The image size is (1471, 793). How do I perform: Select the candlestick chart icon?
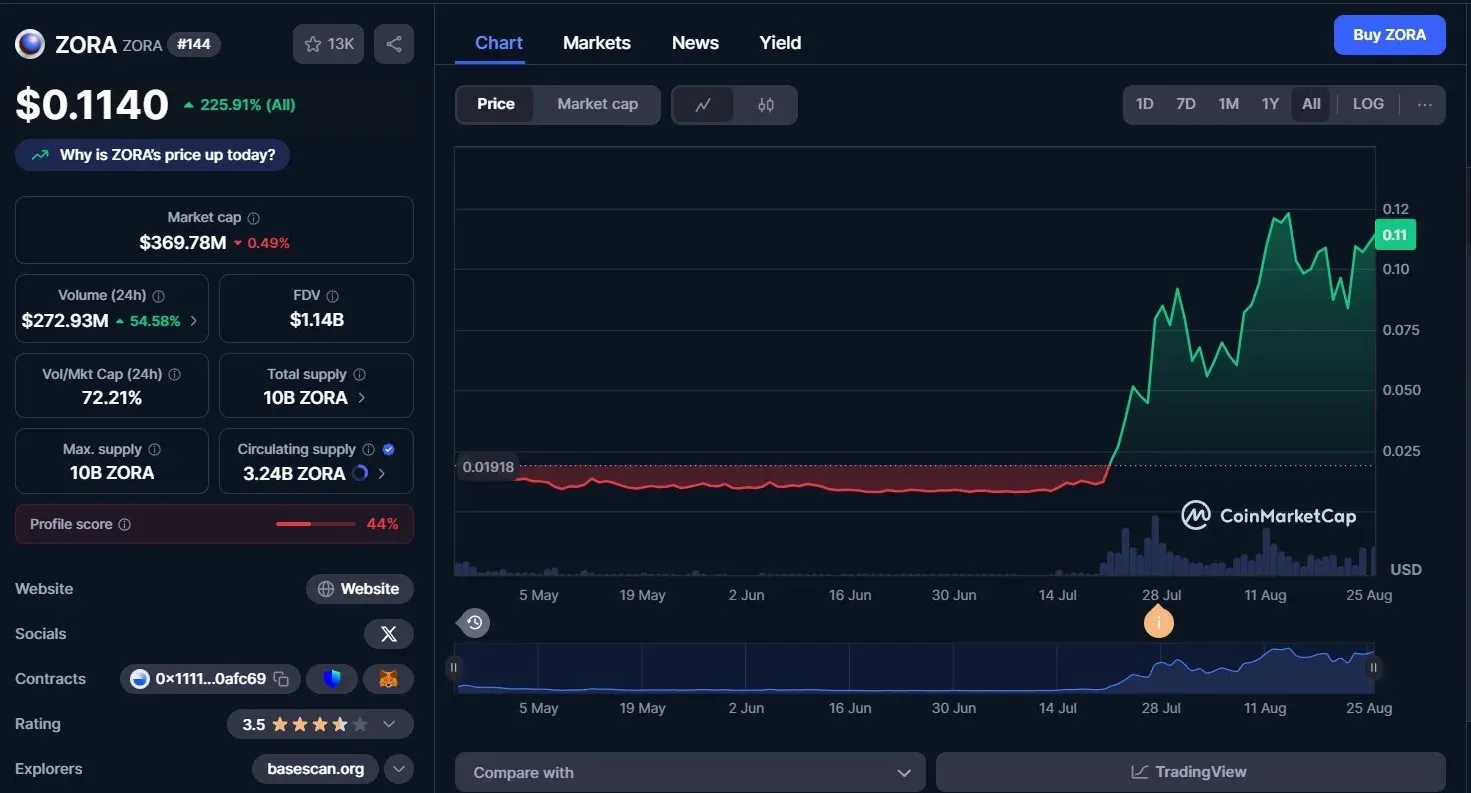(x=766, y=104)
